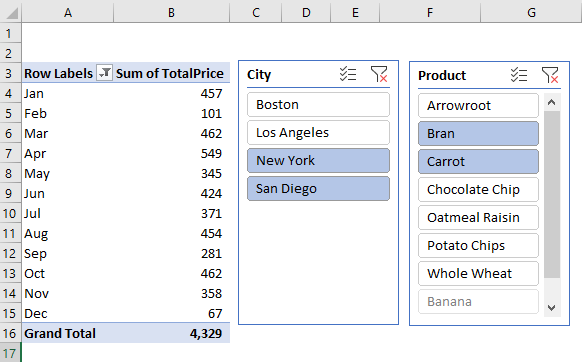Select column B header
The width and height of the screenshot is (582, 362).
(171, 12)
